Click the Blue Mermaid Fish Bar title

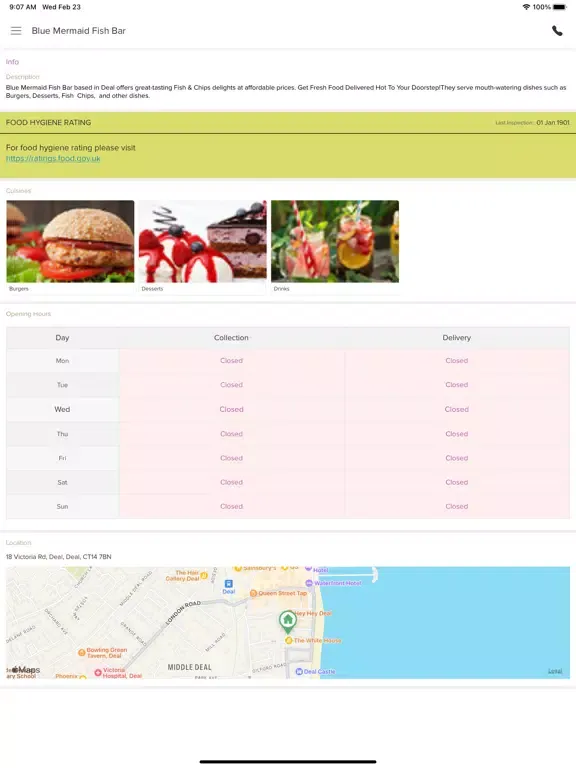tap(78, 31)
